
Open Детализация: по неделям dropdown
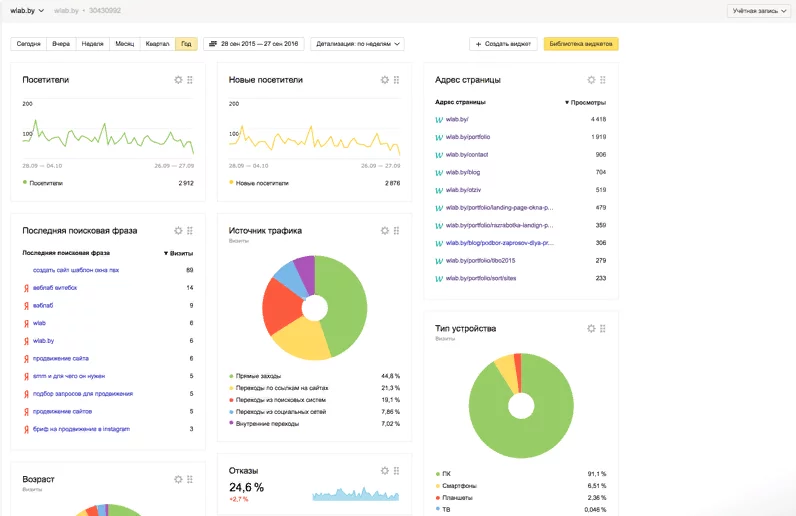(x=357, y=44)
